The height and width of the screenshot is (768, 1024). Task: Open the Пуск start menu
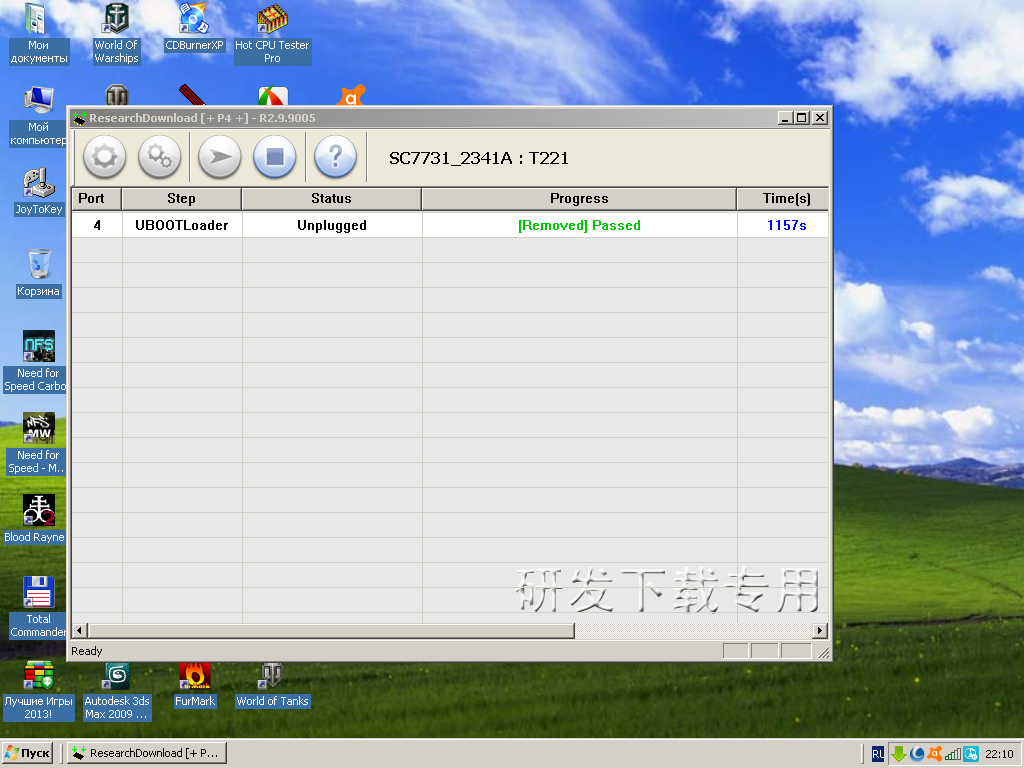pyautogui.click(x=29, y=753)
